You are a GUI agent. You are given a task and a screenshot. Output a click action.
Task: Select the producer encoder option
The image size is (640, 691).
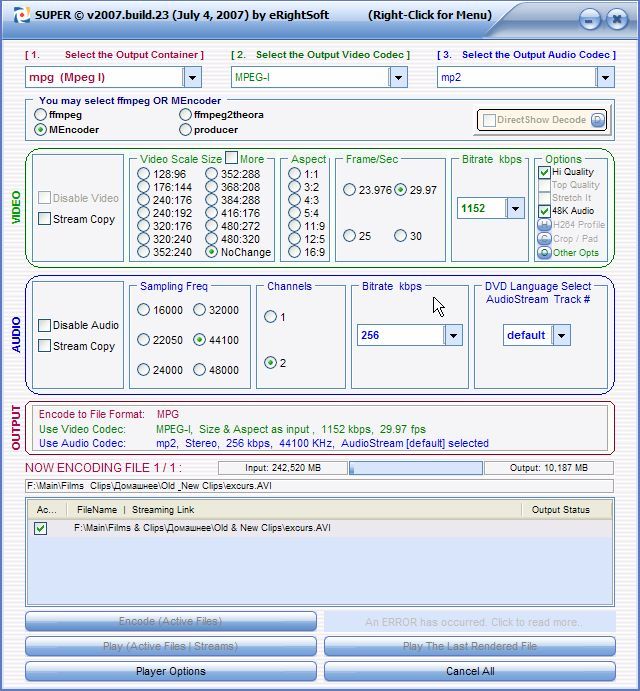[185, 130]
